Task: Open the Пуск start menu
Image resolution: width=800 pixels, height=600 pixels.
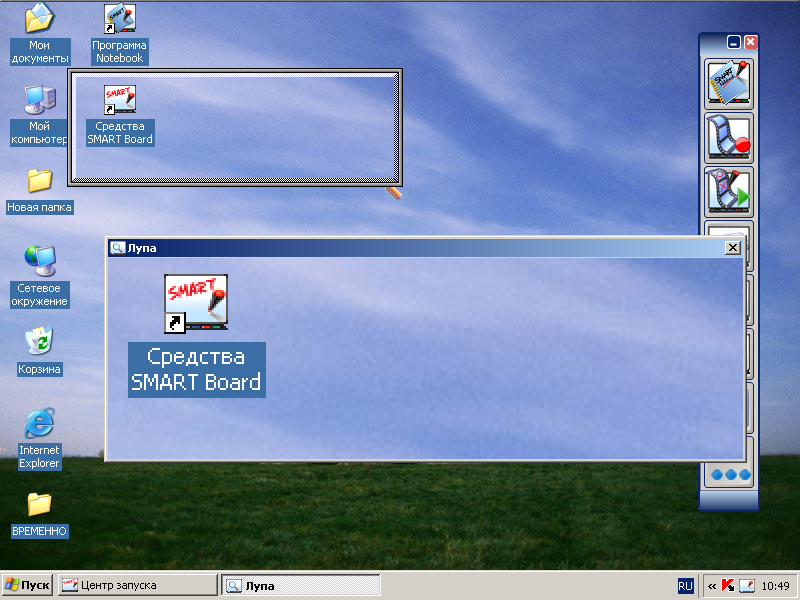Action: tap(27, 585)
